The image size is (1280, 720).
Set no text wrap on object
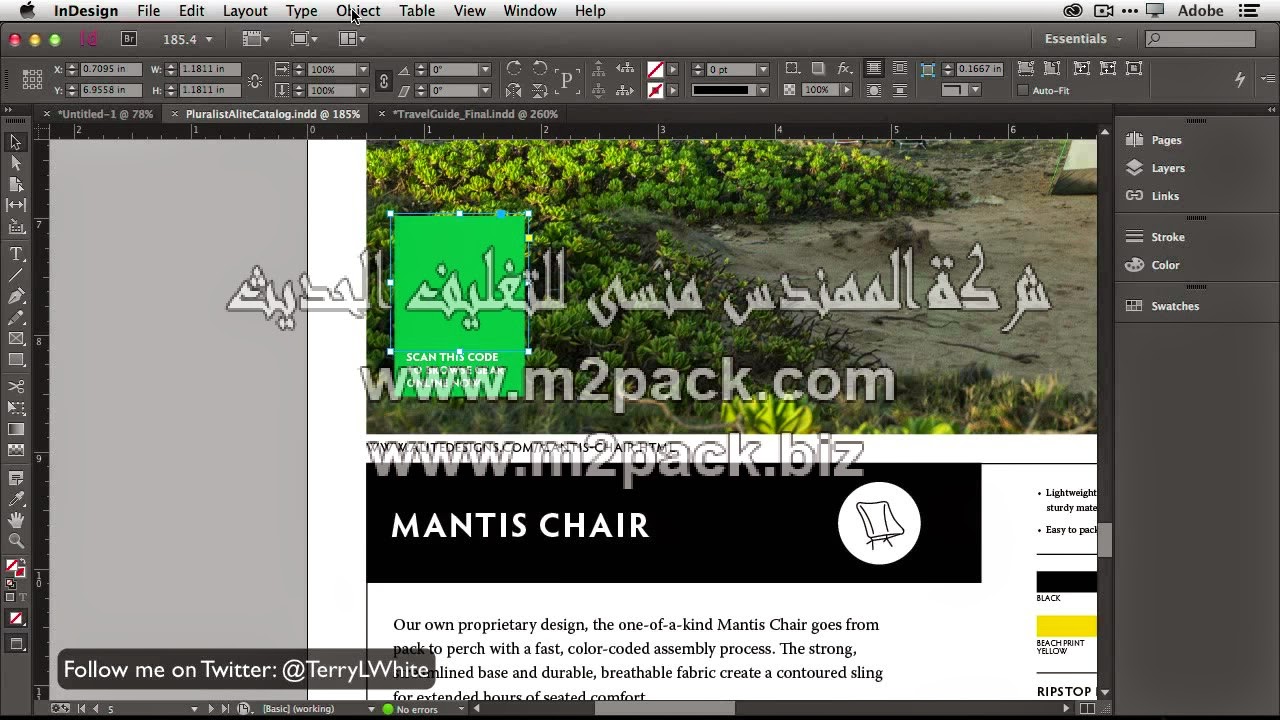874,69
